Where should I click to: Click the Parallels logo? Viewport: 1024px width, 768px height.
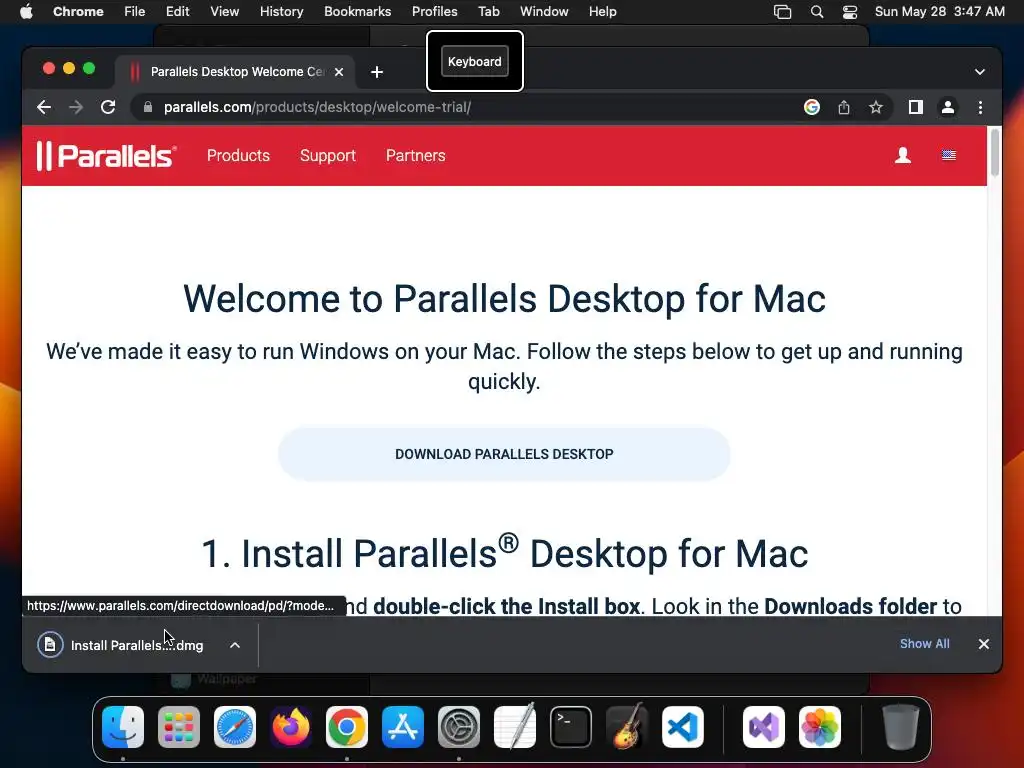tap(106, 155)
